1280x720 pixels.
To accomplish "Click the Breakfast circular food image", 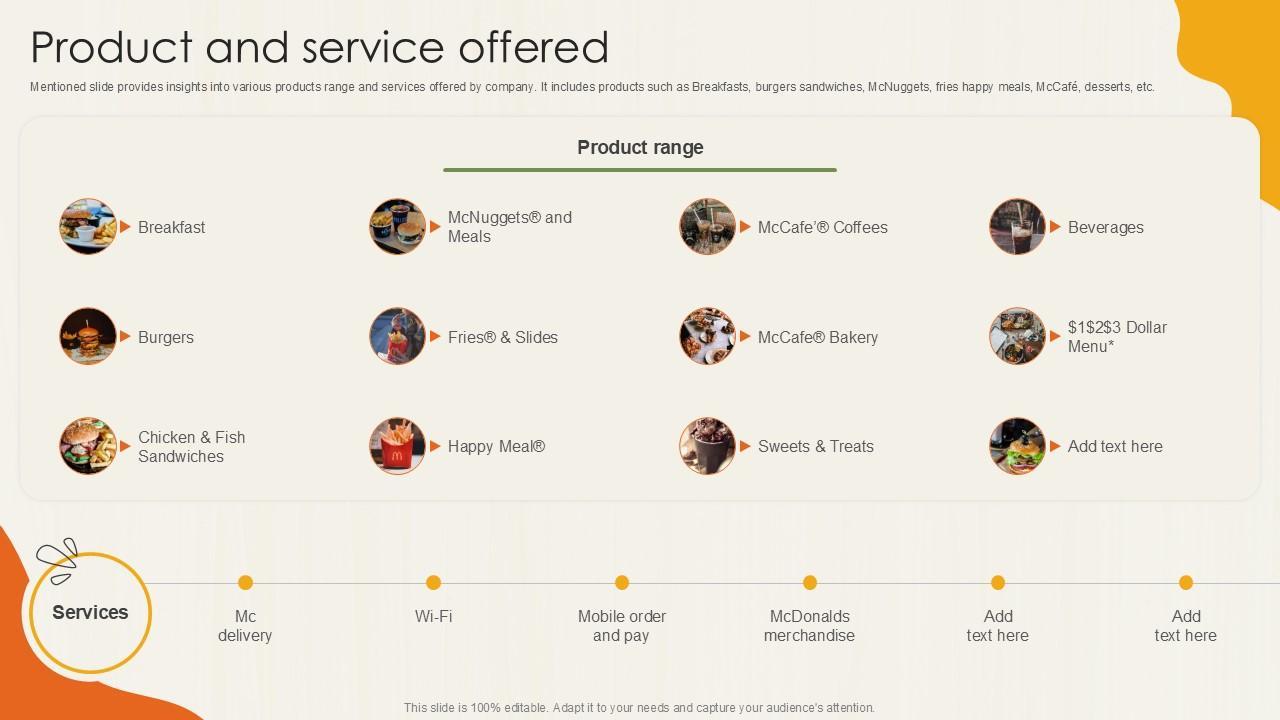I will click(88, 226).
